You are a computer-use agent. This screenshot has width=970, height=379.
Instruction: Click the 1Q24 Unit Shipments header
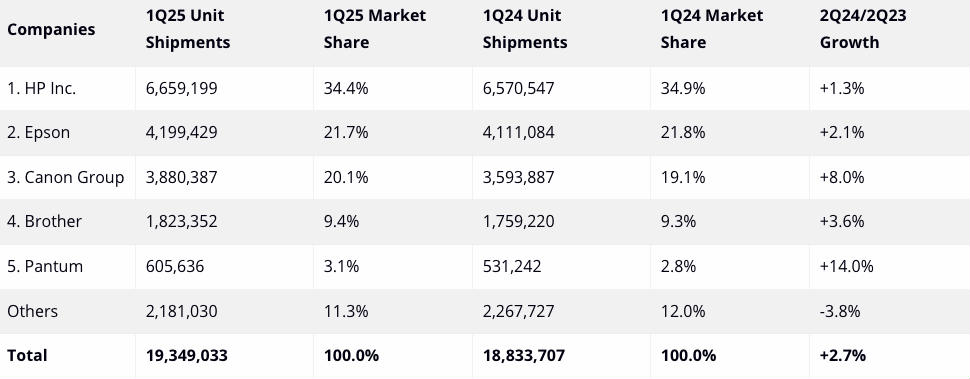[x=525, y=29]
